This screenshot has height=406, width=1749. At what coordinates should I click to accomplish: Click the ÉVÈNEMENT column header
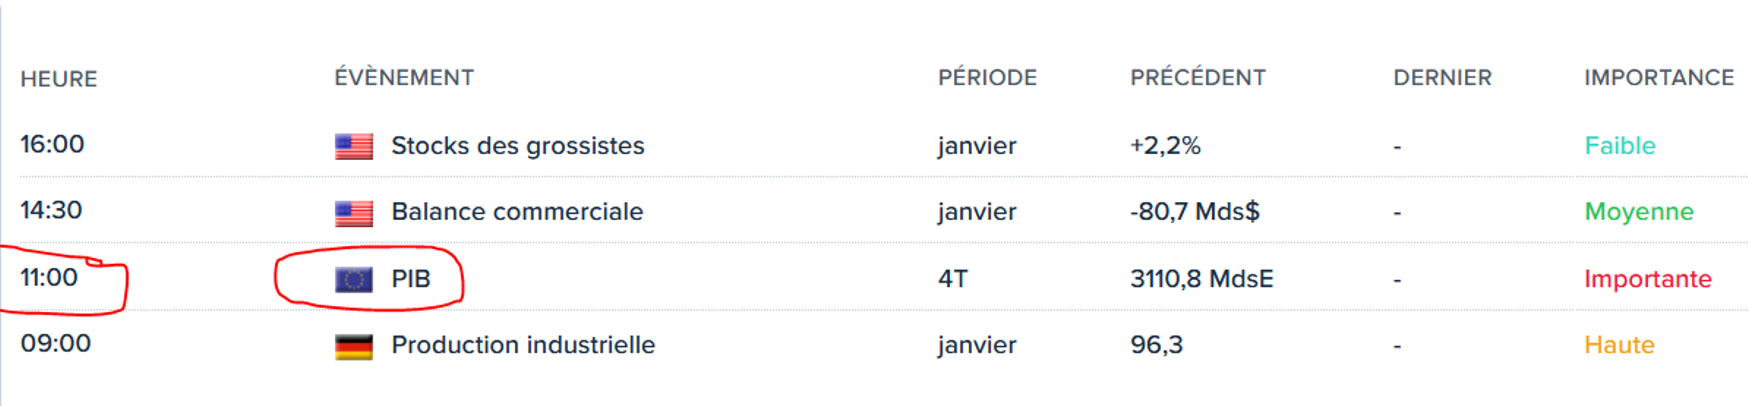click(404, 78)
